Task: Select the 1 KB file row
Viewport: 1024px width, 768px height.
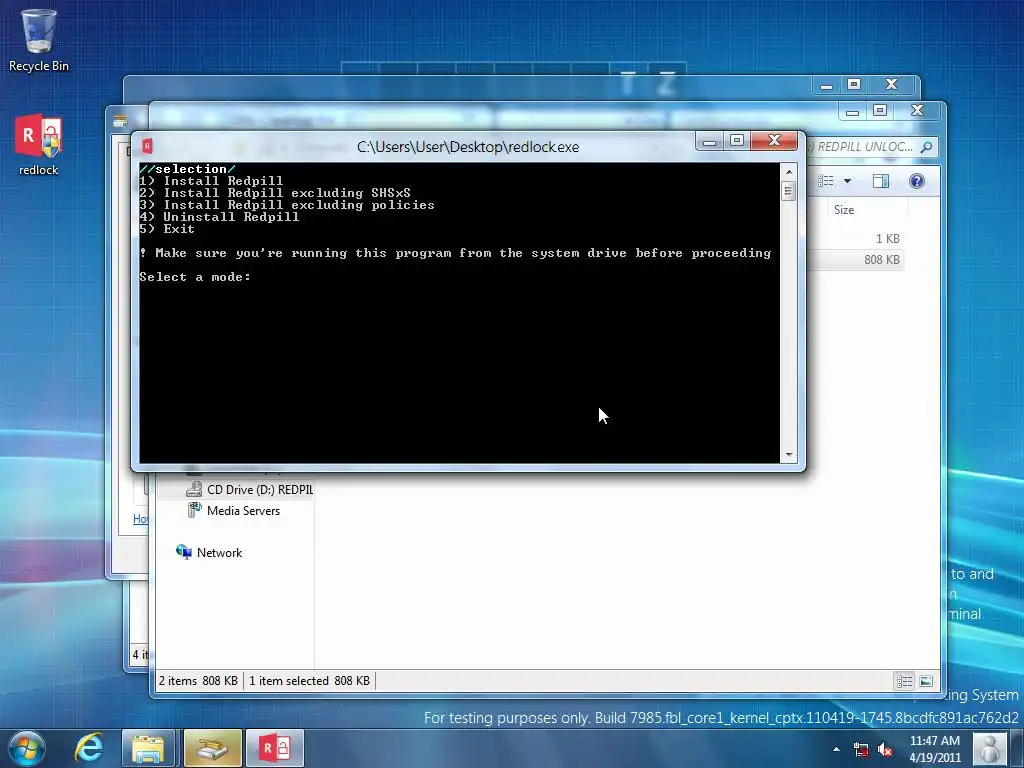Action: coord(856,238)
